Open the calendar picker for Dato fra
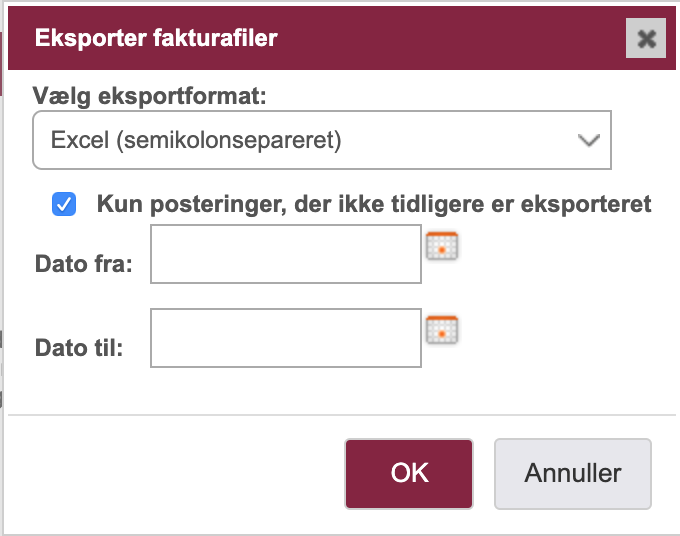 coord(442,246)
